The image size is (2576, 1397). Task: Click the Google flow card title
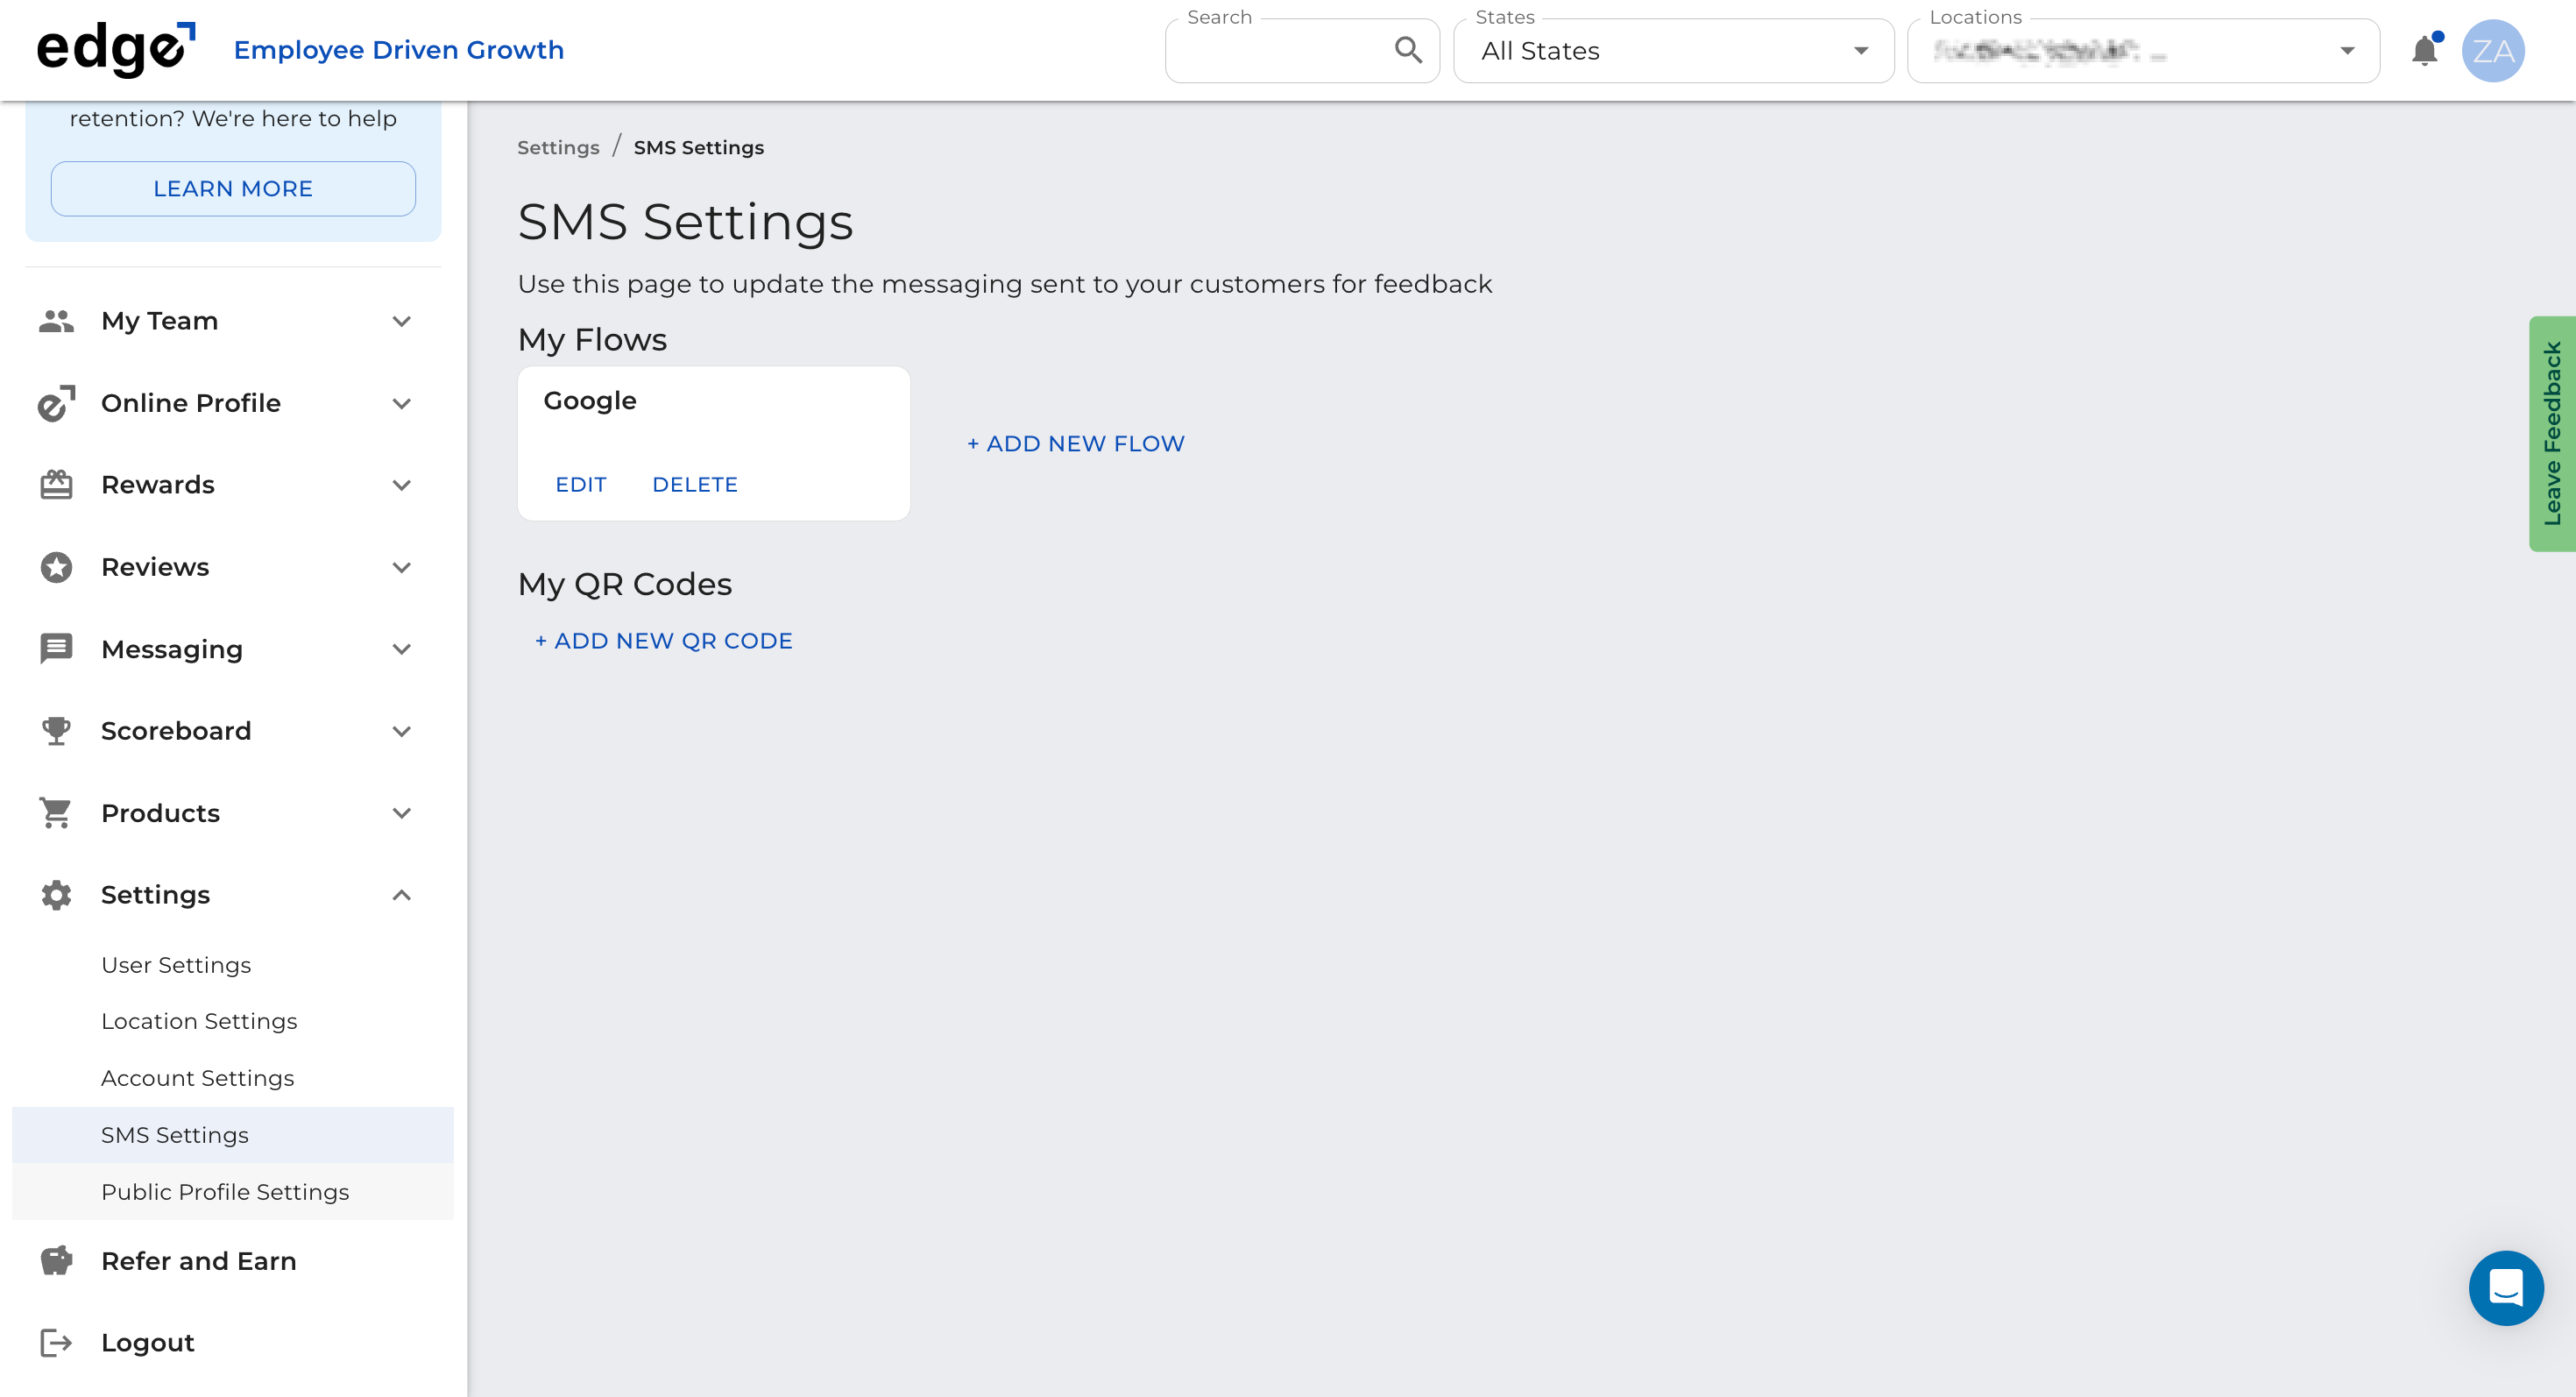[x=590, y=400]
